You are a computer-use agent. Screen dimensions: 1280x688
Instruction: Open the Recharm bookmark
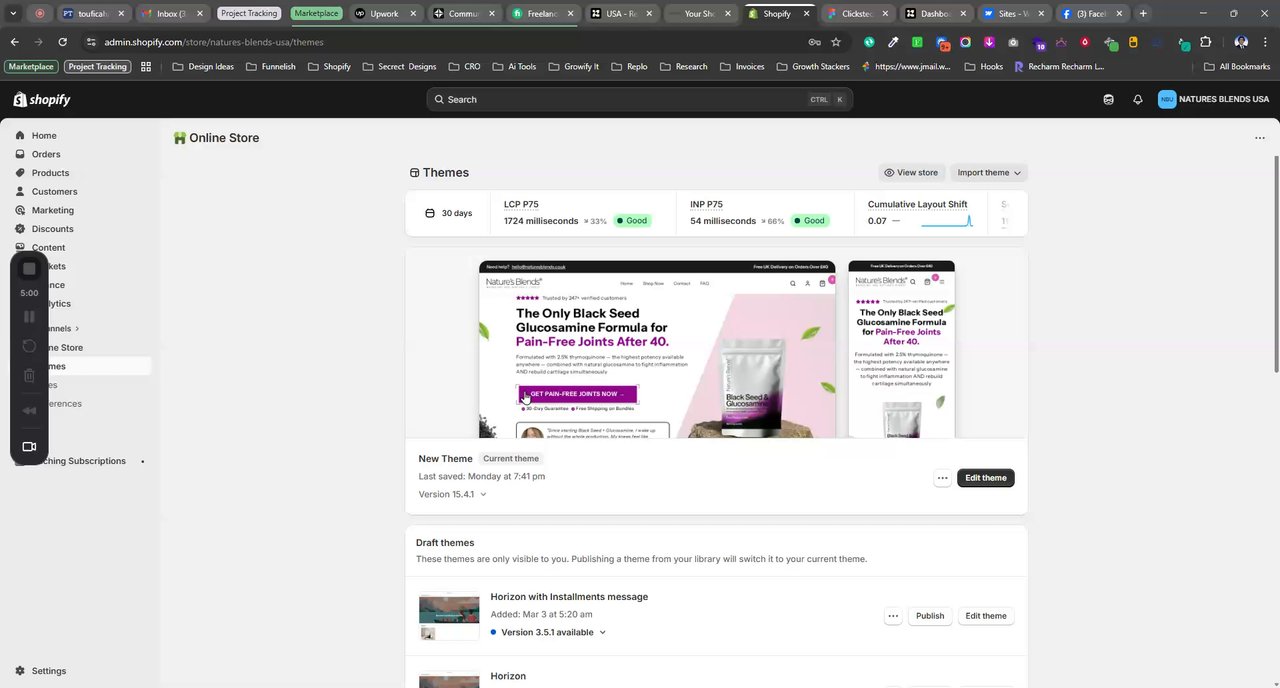point(1059,66)
